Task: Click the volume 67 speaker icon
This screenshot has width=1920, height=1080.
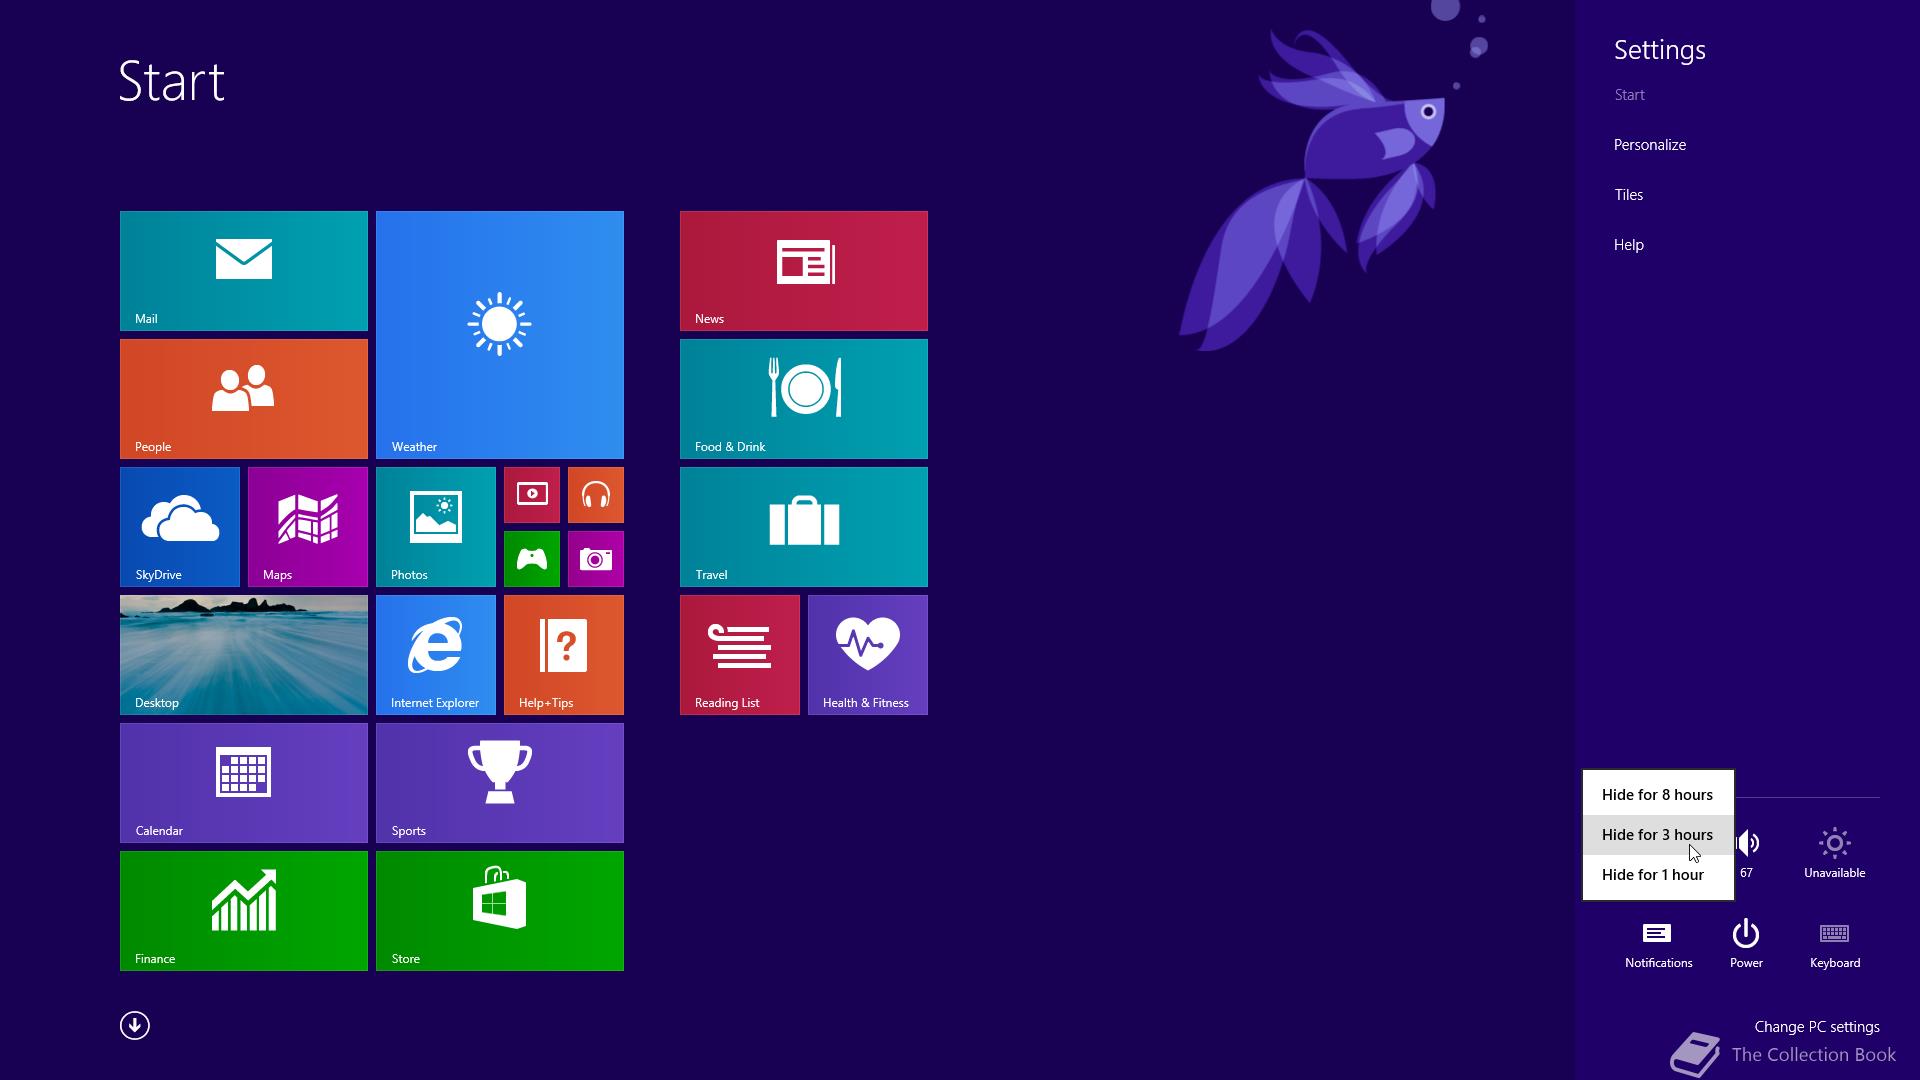Action: [1748, 853]
